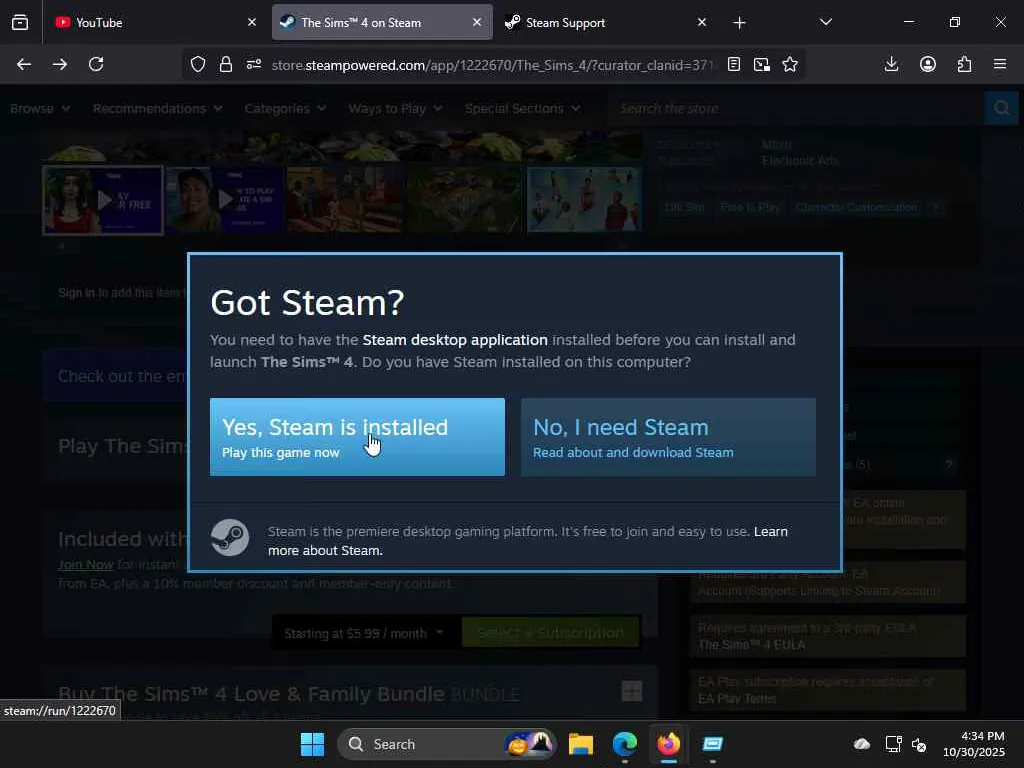This screenshot has width=1024, height=768.
Task: Open a new browser tab
Action: pyautogui.click(x=739, y=23)
